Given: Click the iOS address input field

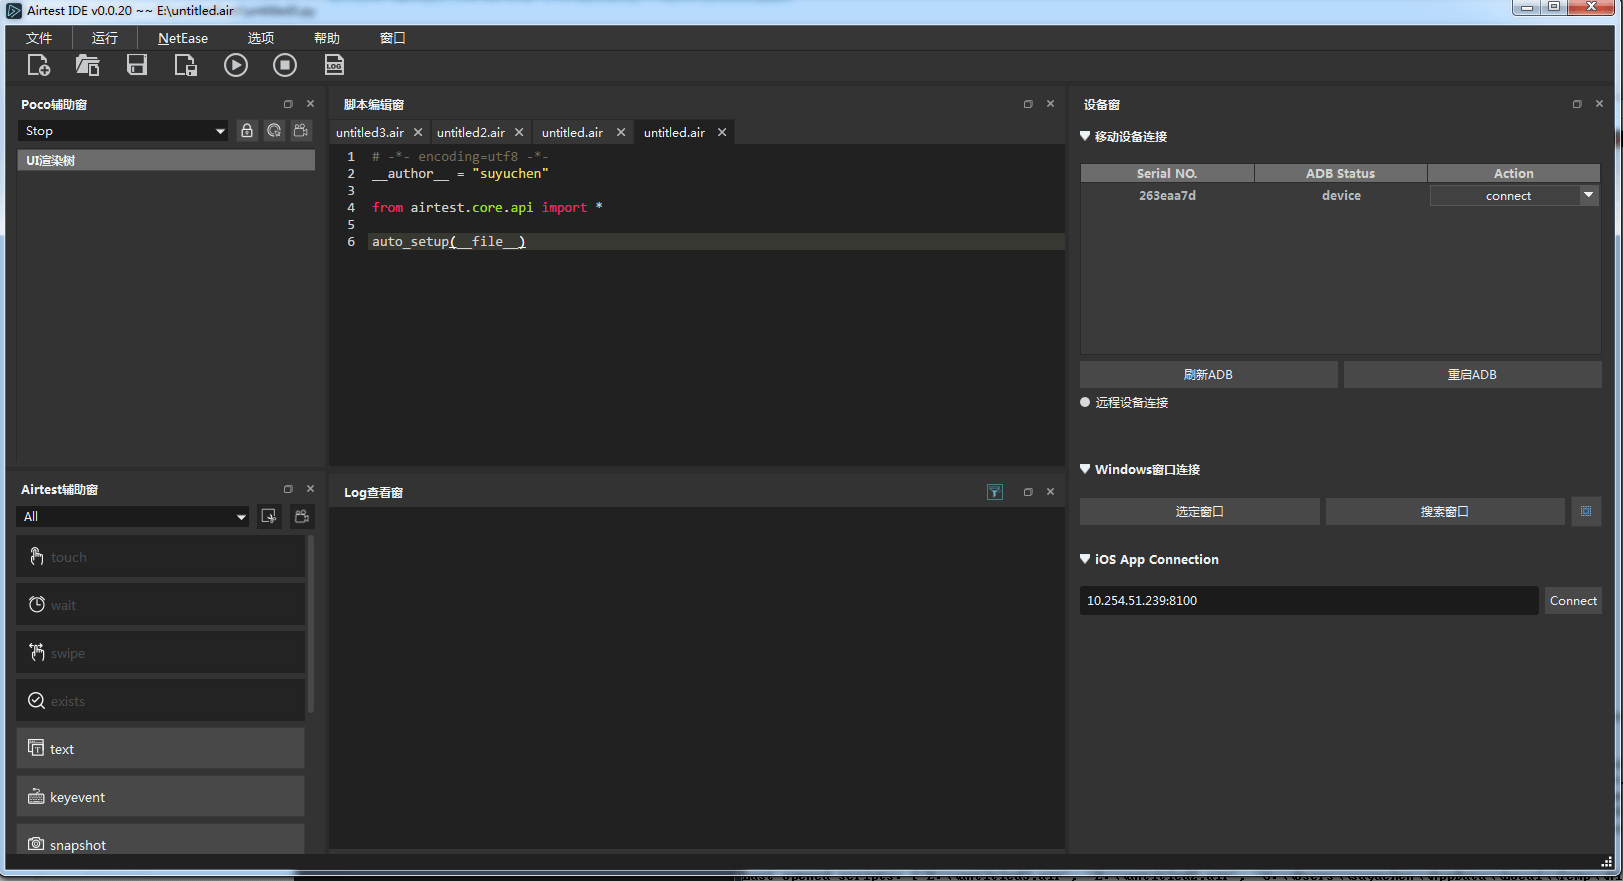Looking at the screenshot, I should tap(1309, 600).
